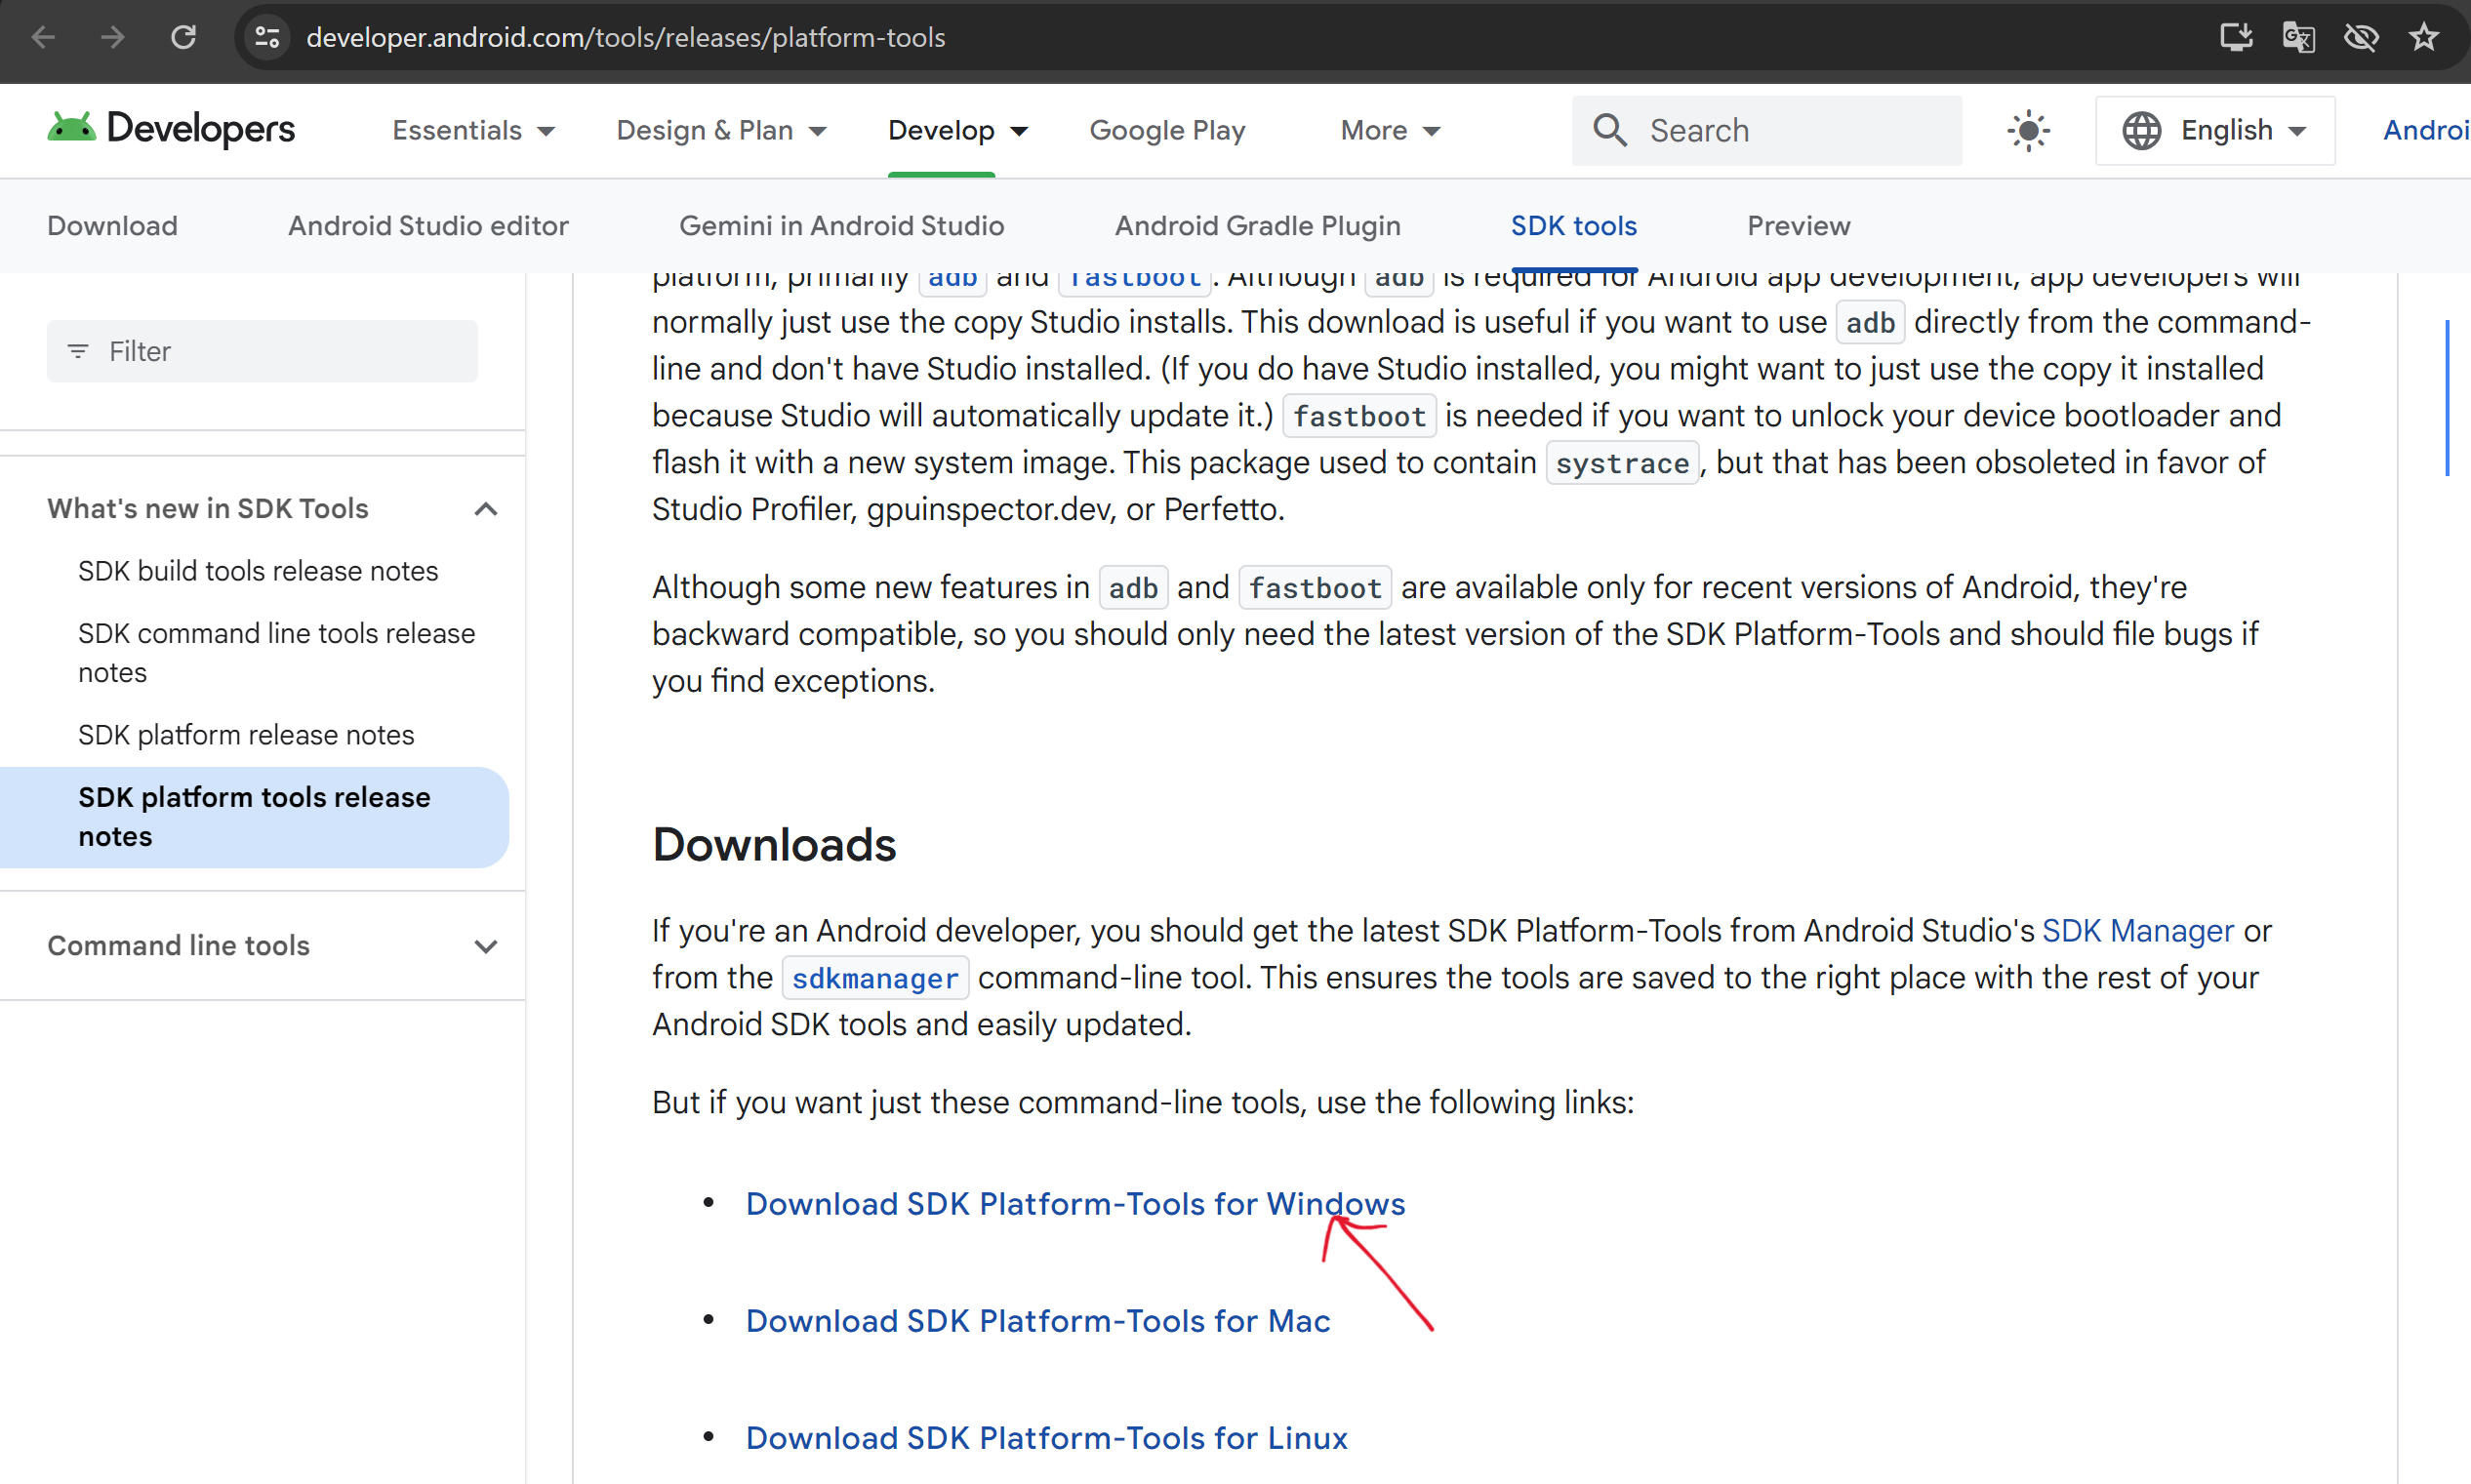Switch to Android Studio editor tab
The height and width of the screenshot is (1484, 2471).
point(428,226)
